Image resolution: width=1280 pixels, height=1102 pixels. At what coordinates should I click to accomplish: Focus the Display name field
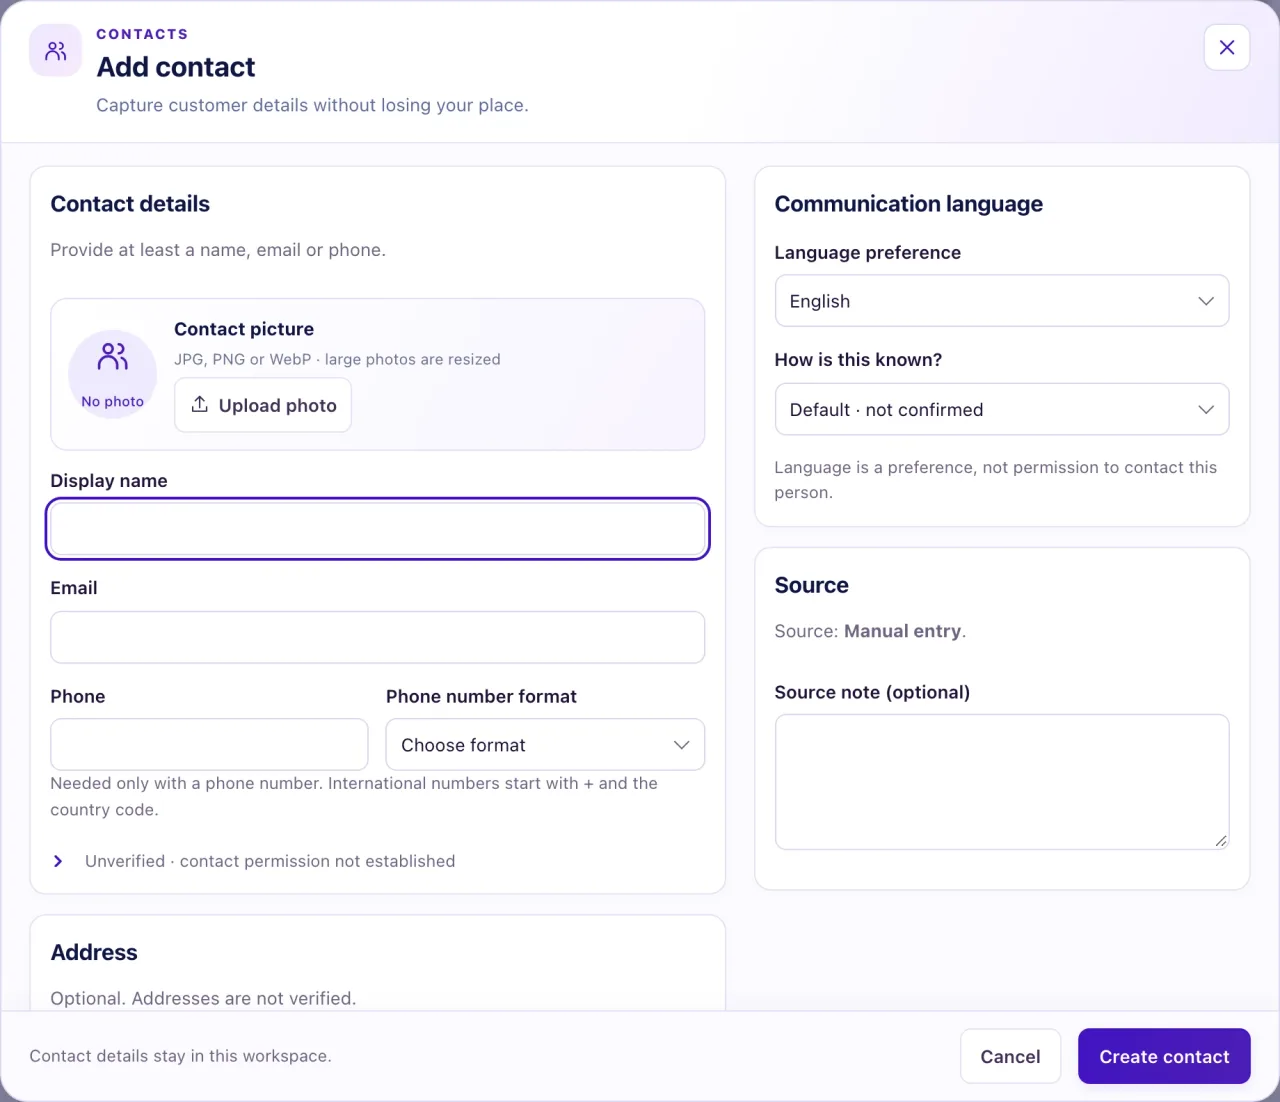(x=378, y=529)
